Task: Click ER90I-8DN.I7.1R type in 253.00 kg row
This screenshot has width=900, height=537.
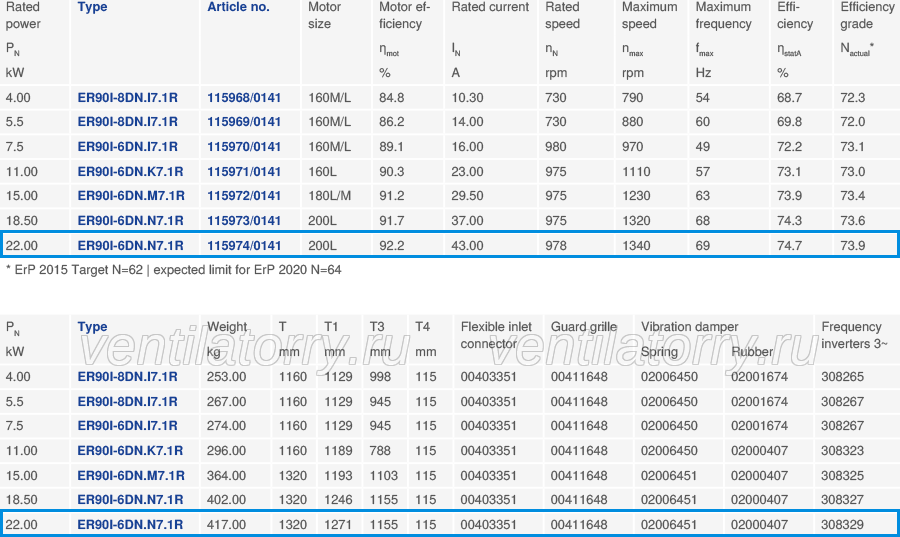Action: coord(127,377)
